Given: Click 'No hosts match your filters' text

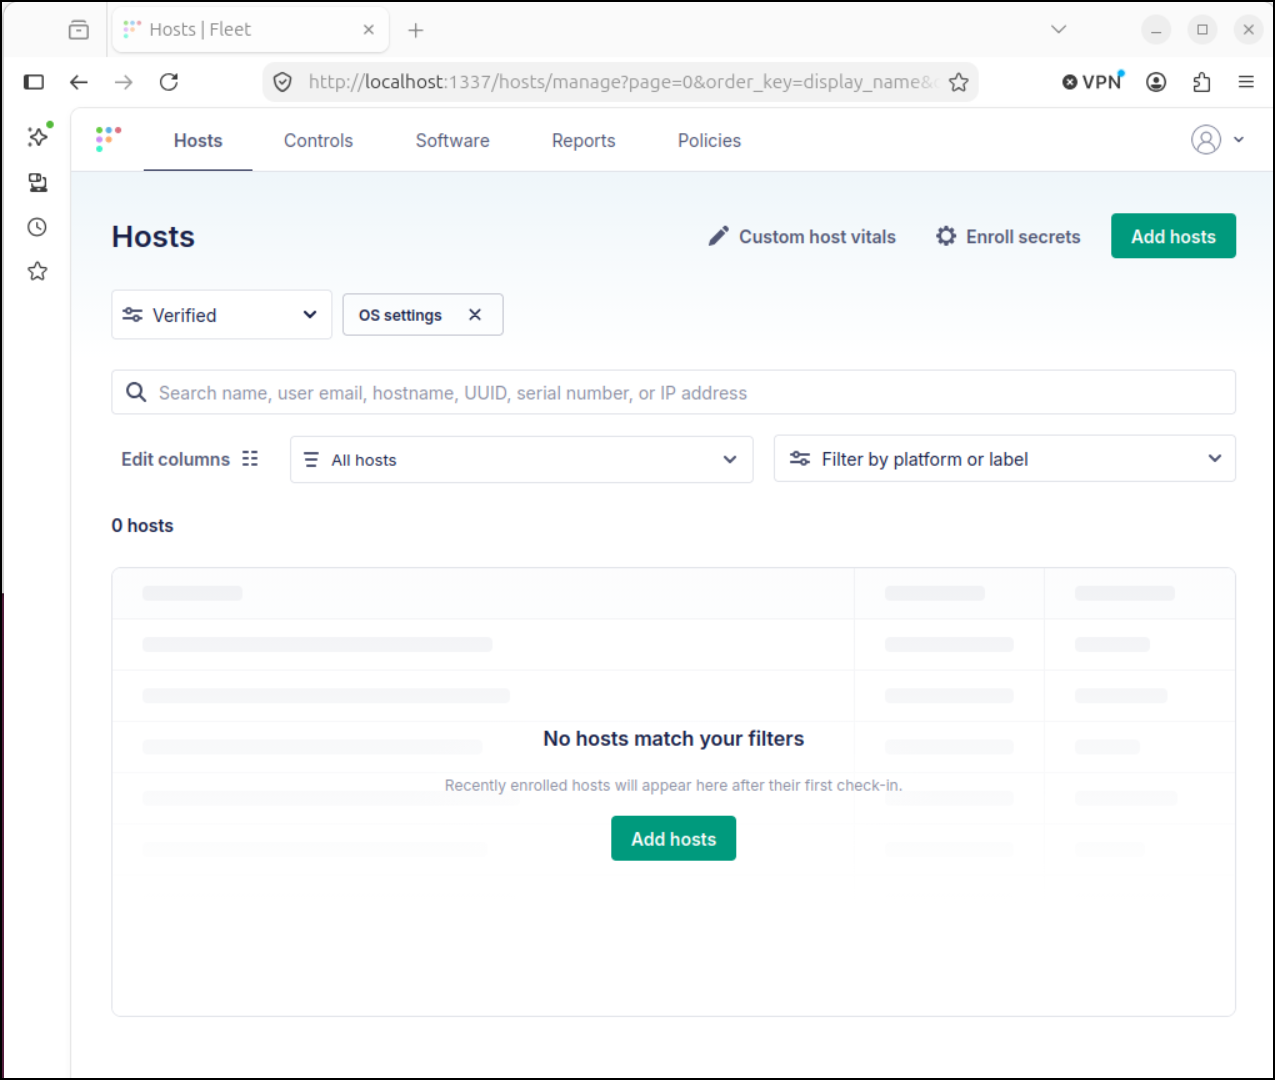Looking at the screenshot, I should coord(673,739).
